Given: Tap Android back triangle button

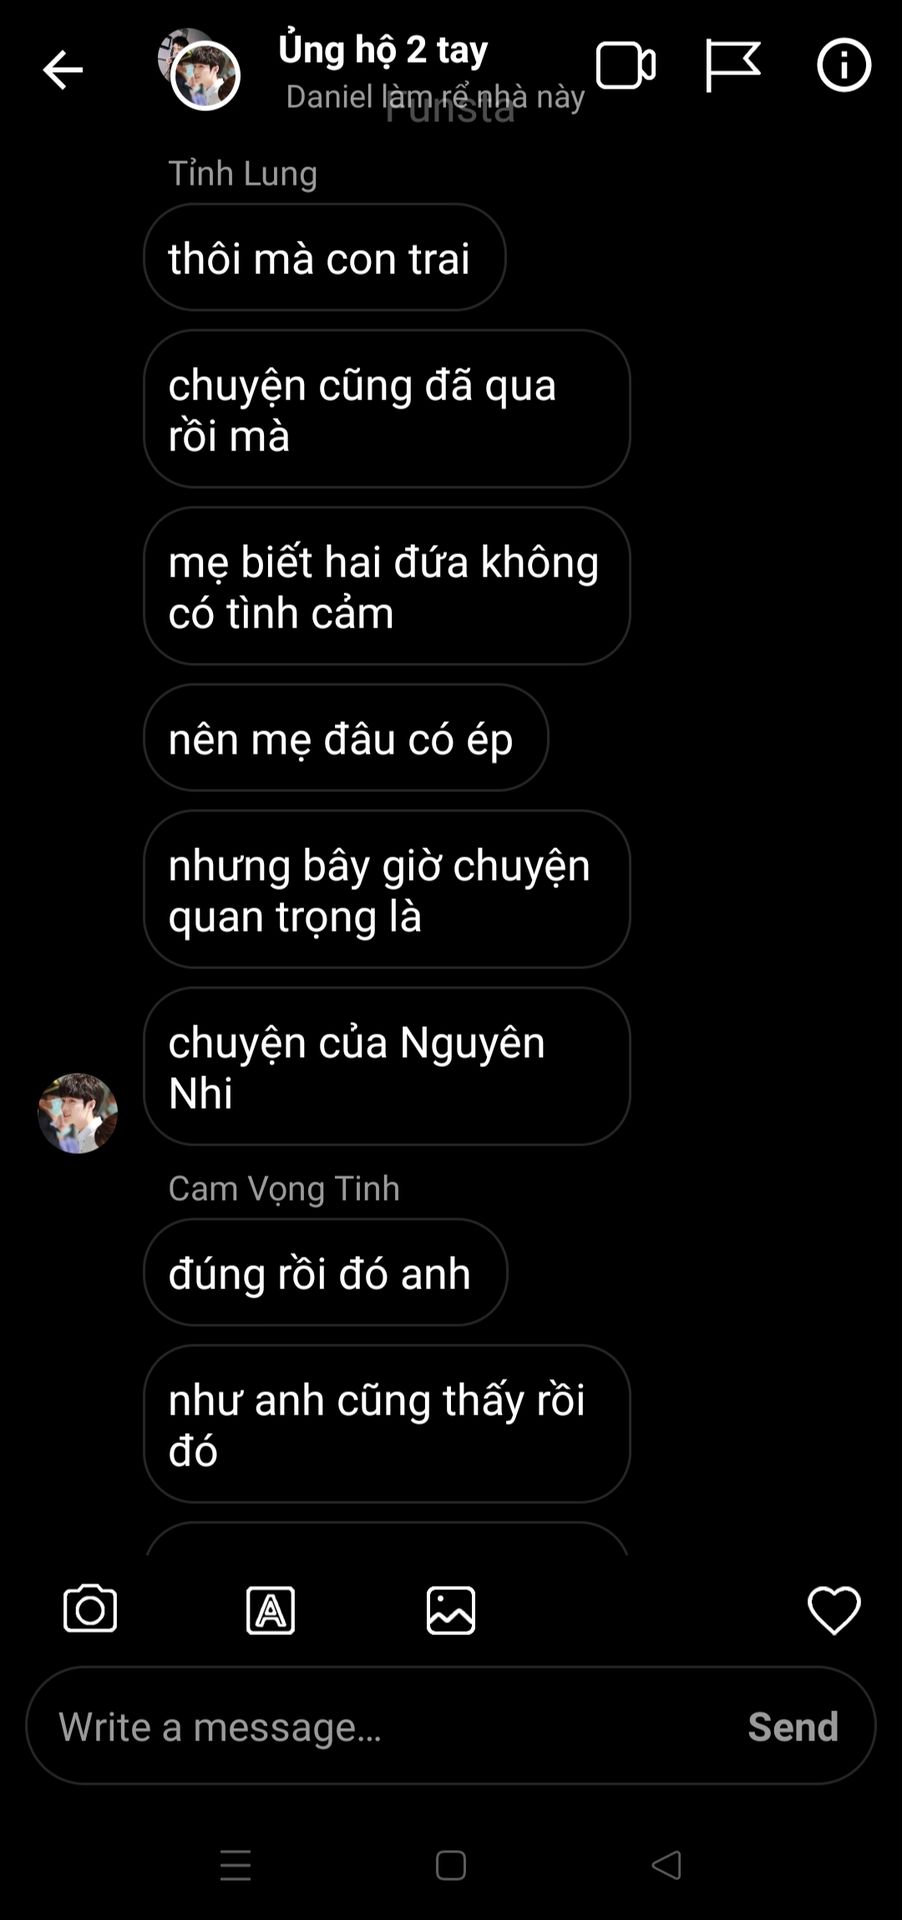Looking at the screenshot, I should tap(666, 1865).
